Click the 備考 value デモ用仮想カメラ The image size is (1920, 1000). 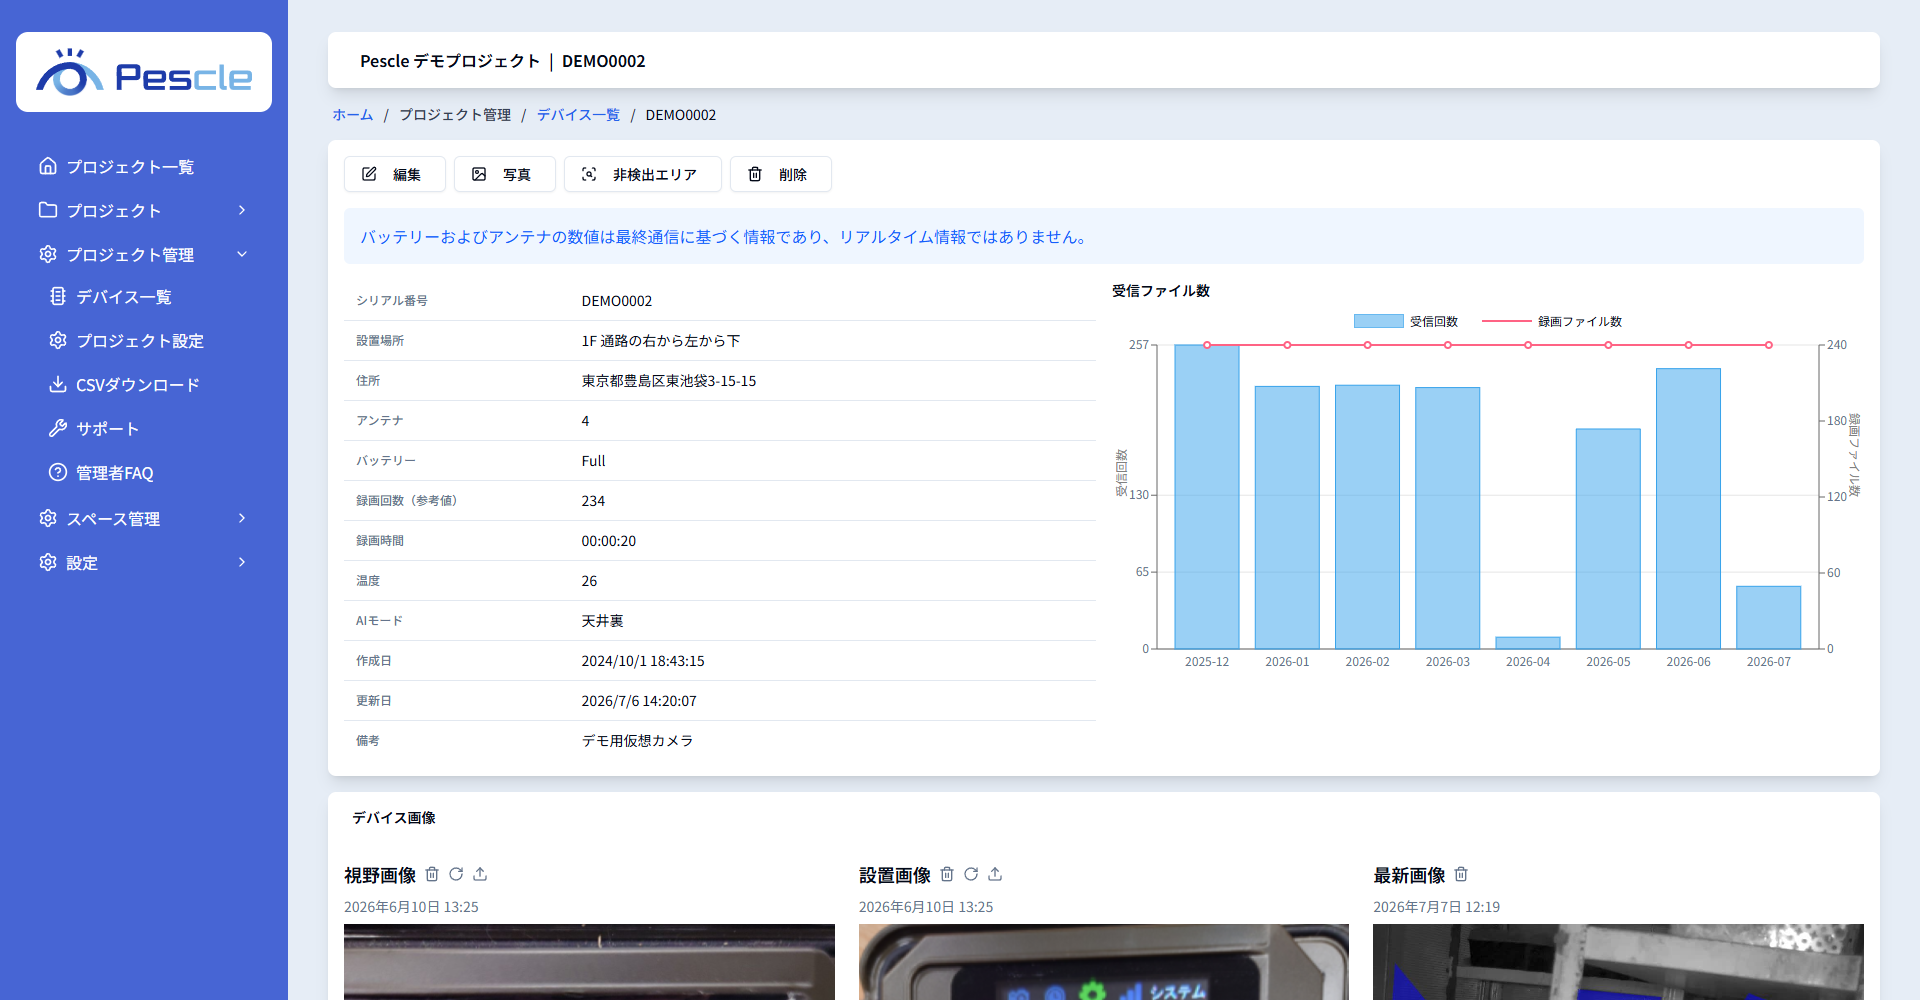point(637,741)
